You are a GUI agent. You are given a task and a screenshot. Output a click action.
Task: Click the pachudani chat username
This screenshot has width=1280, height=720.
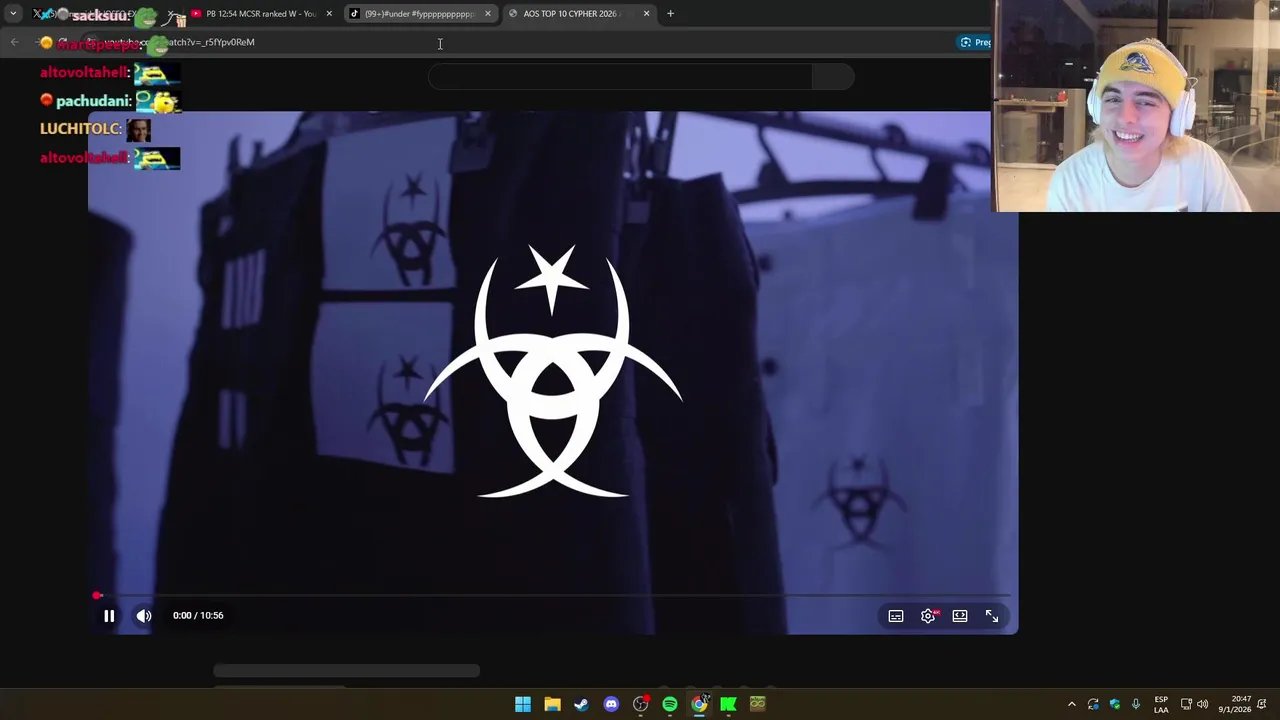[x=93, y=101]
